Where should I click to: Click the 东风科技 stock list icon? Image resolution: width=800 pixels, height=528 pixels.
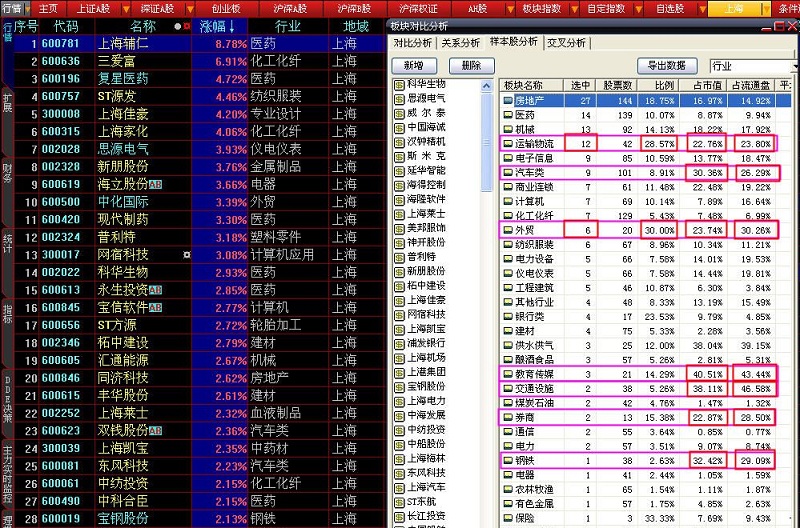point(399,473)
